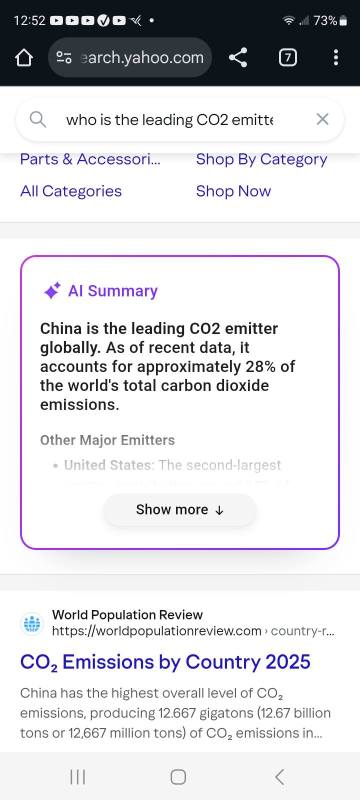Open the All Categories link

pyautogui.click(x=71, y=191)
